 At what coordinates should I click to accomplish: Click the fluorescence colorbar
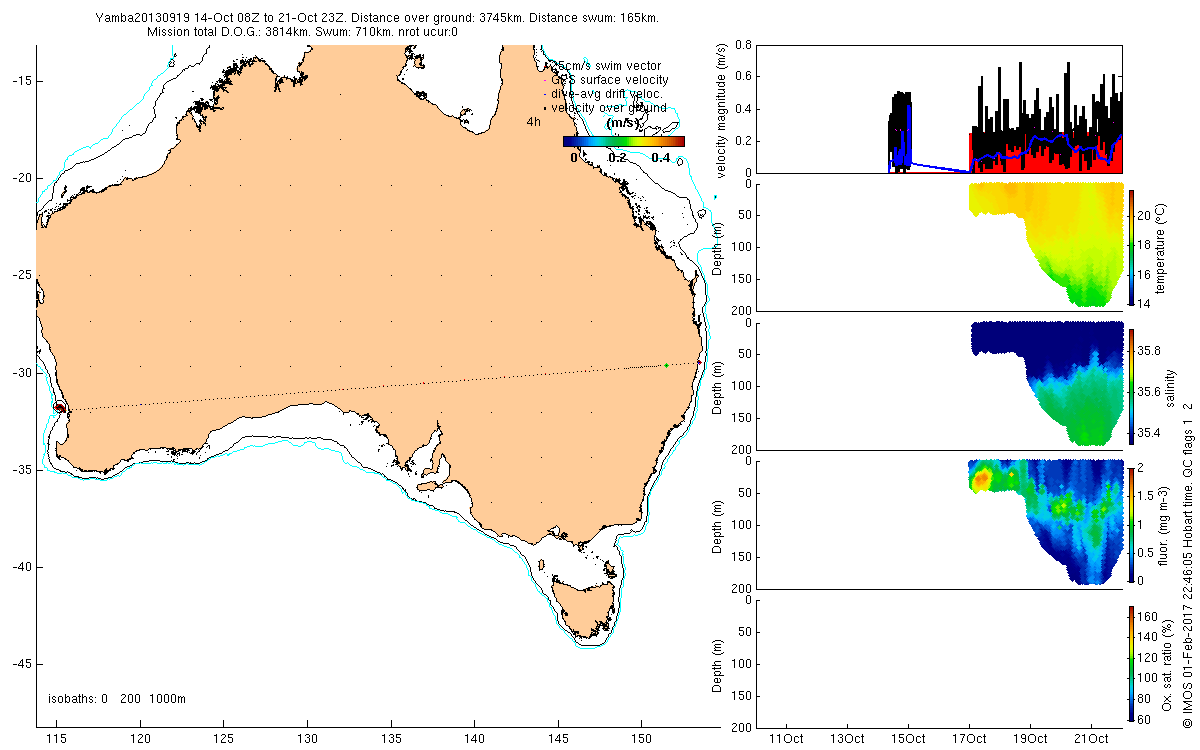click(x=1131, y=523)
